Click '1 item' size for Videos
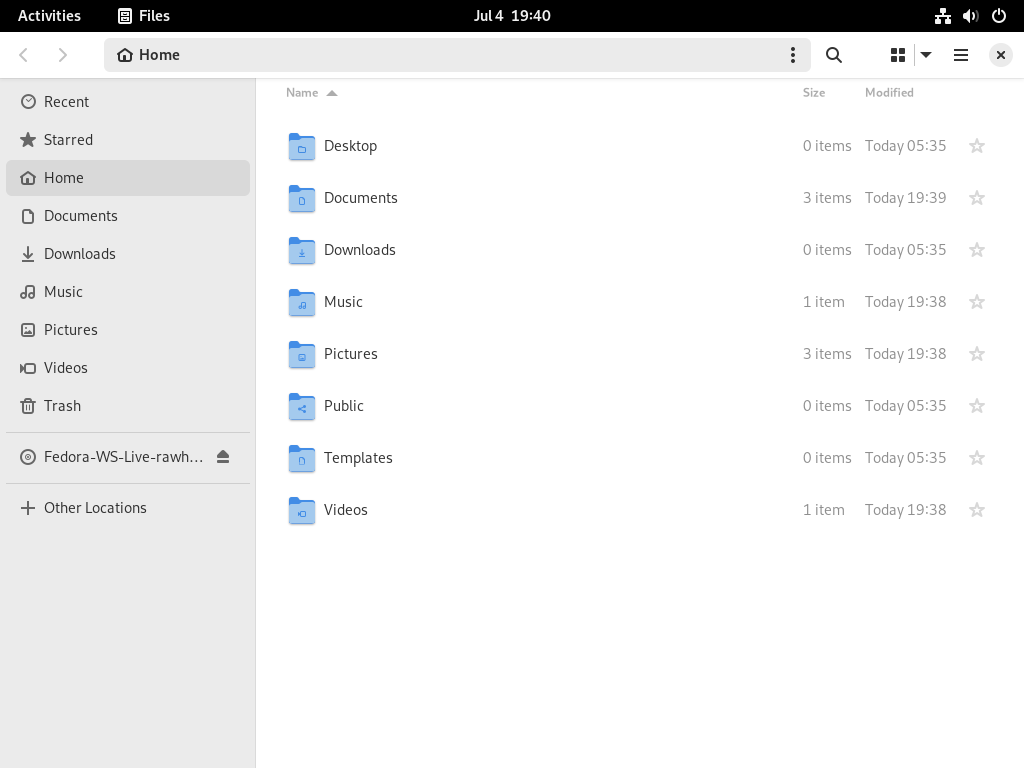 824,509
